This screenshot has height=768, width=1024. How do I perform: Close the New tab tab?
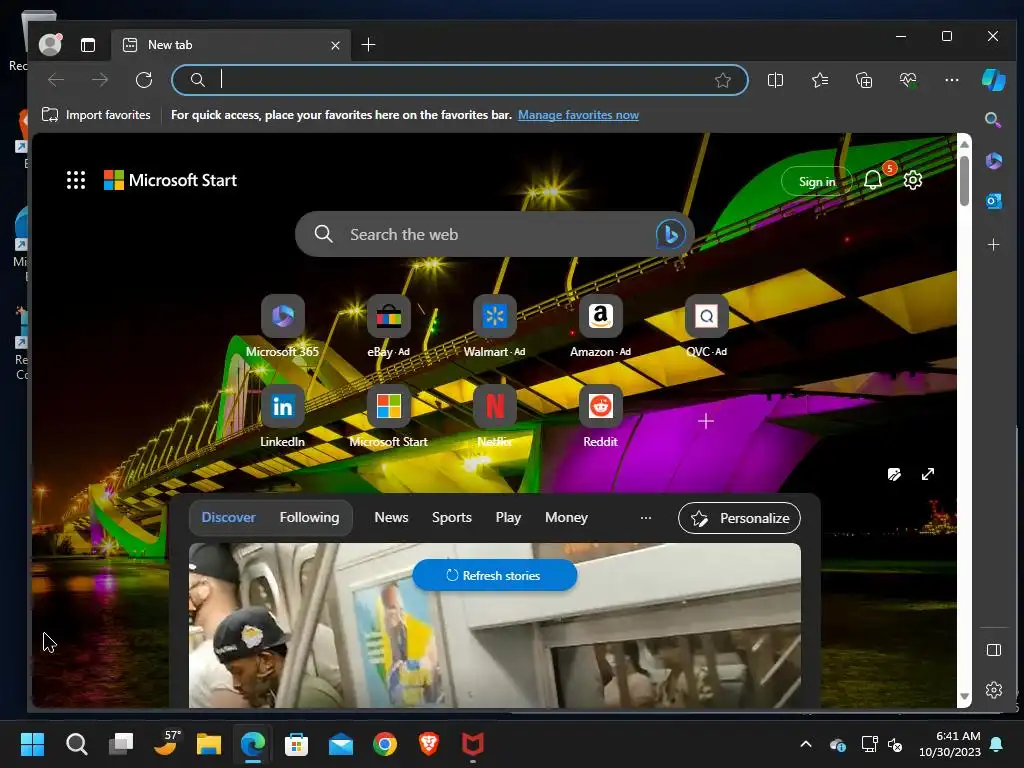coord(335,45)
